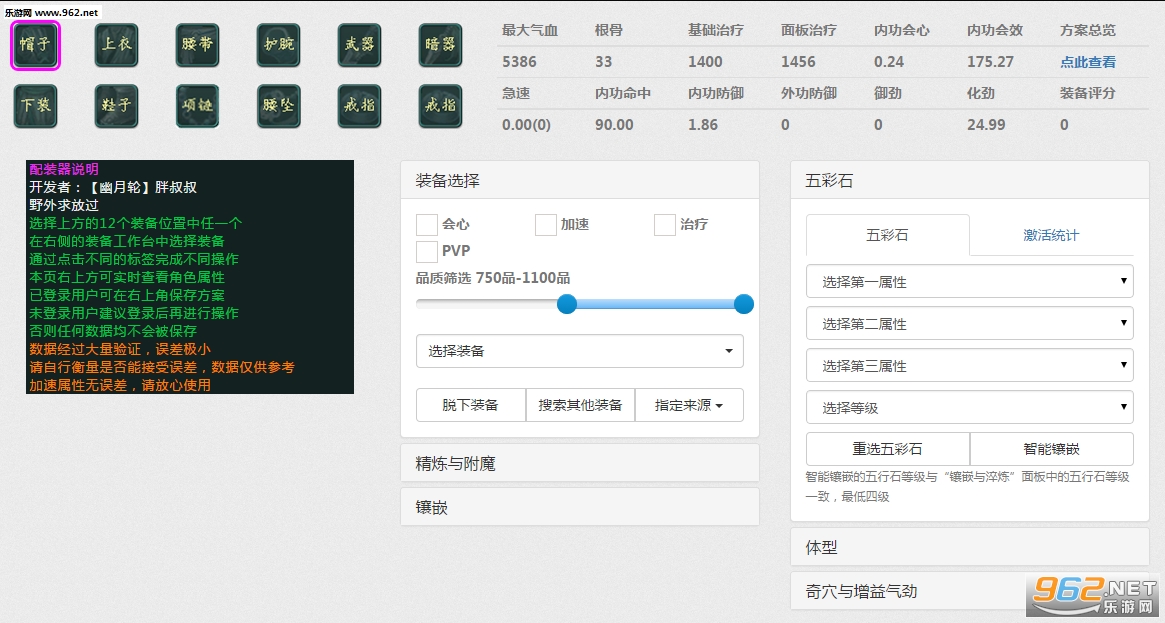The width and height of the screenshot is (1165, 623).
Task: Click the 最大气血 value 5386
Action: coord(519,62)
